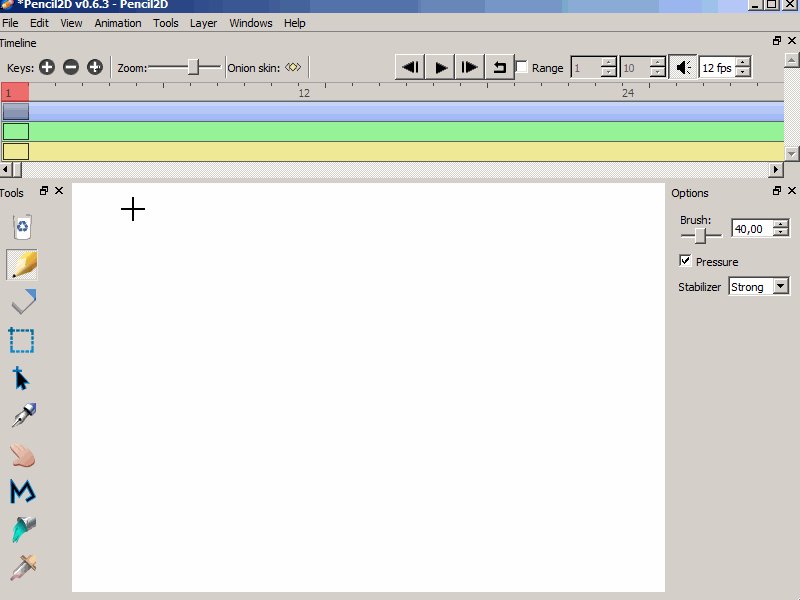Increase the brush size value
The width and height of the screenshot is (800, 600).
[781, 223]
